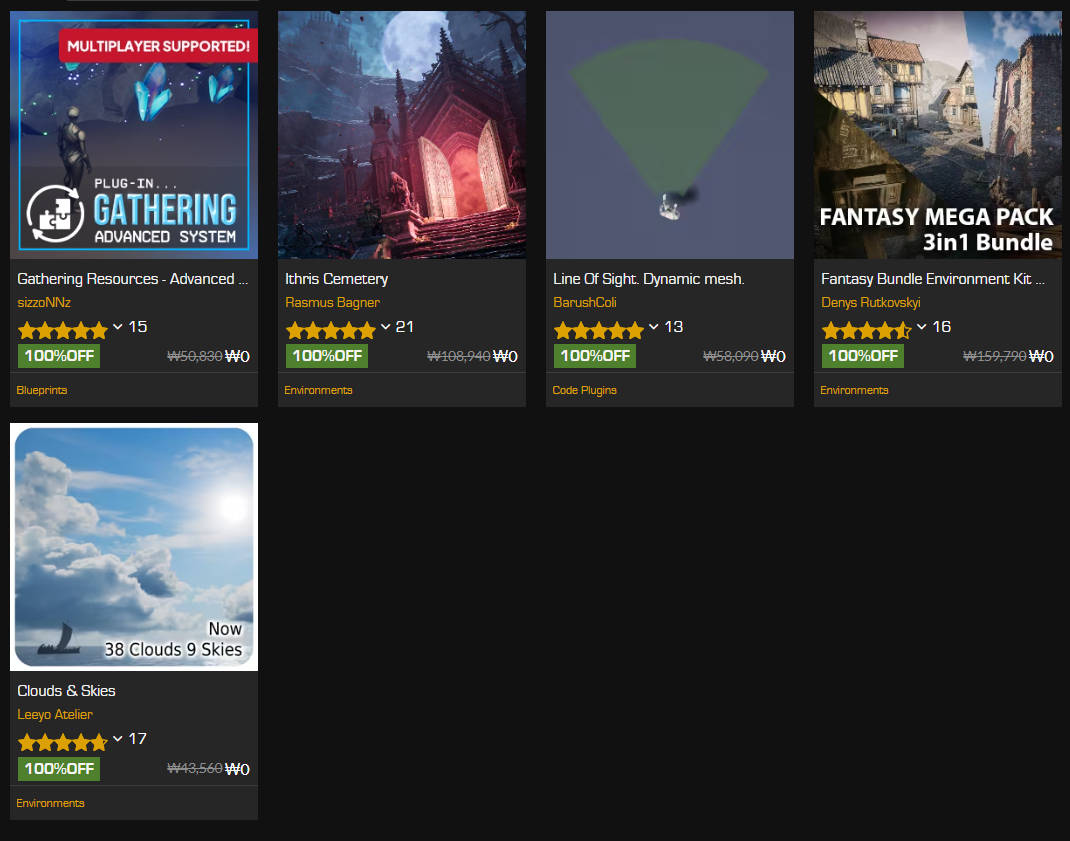
Task: Visit seller Denys Rutkovskyi's page
Action: click(x=871, y=302)
